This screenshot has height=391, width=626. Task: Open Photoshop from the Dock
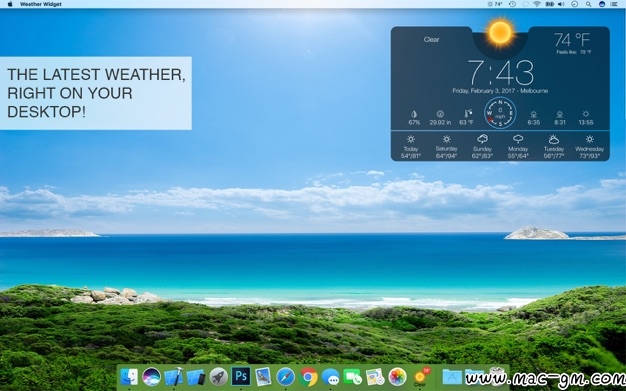[x=241, y=376]
